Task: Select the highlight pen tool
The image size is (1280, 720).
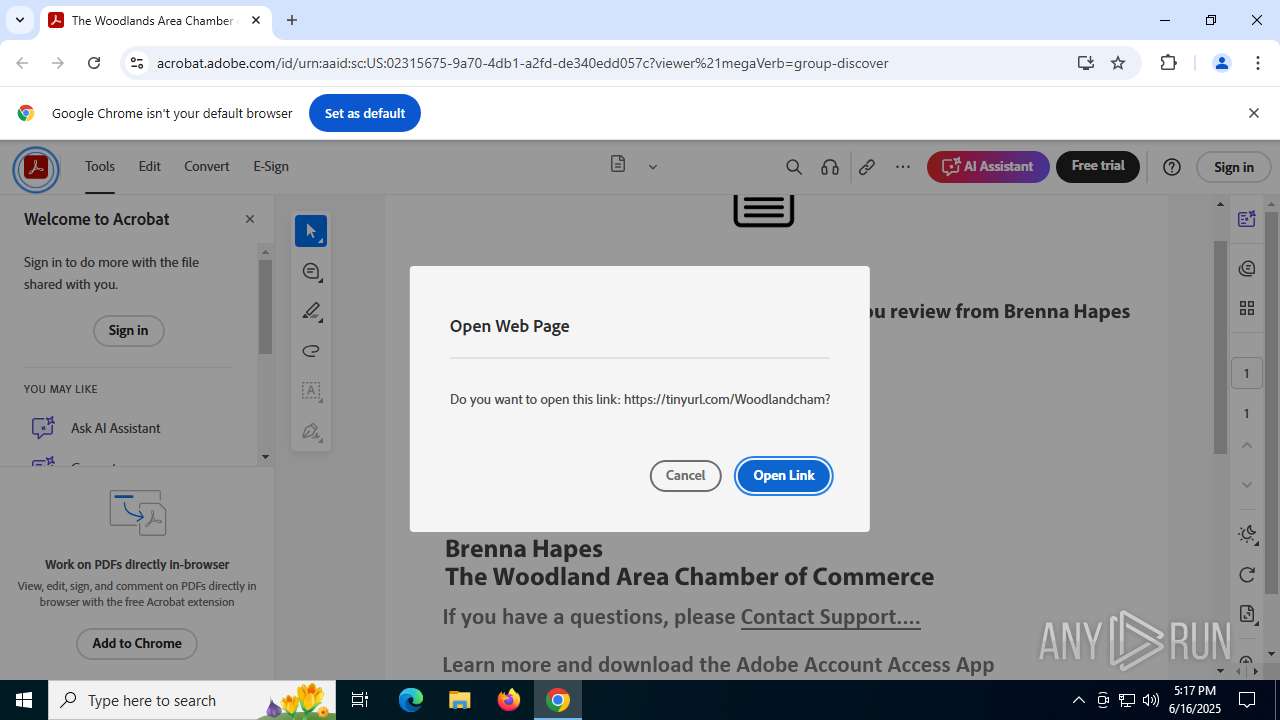Action: (311, 311)
